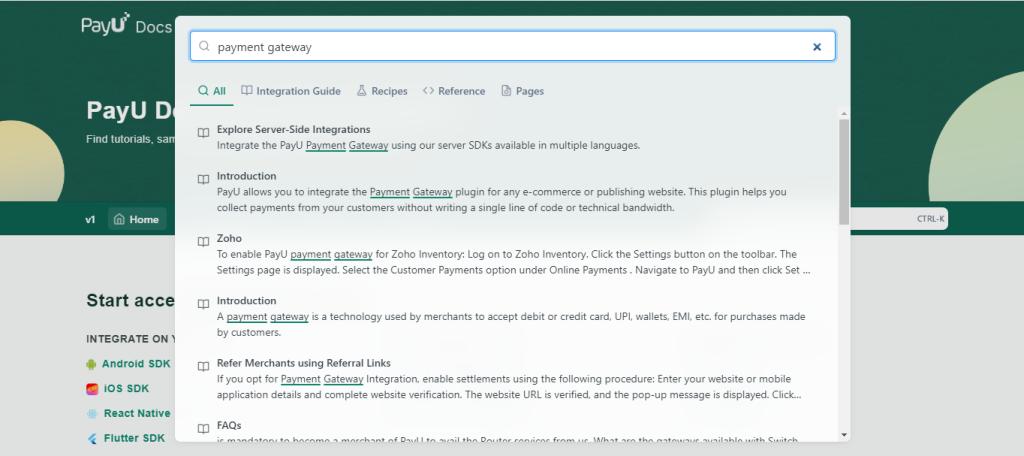Image resolution: width=1024 pixels, height=456 pixels.
Task: Open the Introduction result about Payment Gateway plugin
Action: point(513,192)
